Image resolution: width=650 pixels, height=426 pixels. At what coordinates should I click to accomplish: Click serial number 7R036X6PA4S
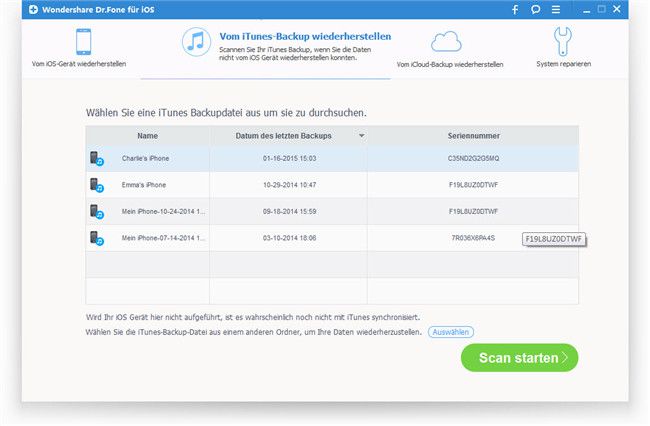pyautogui.click(x=473, y=238)
